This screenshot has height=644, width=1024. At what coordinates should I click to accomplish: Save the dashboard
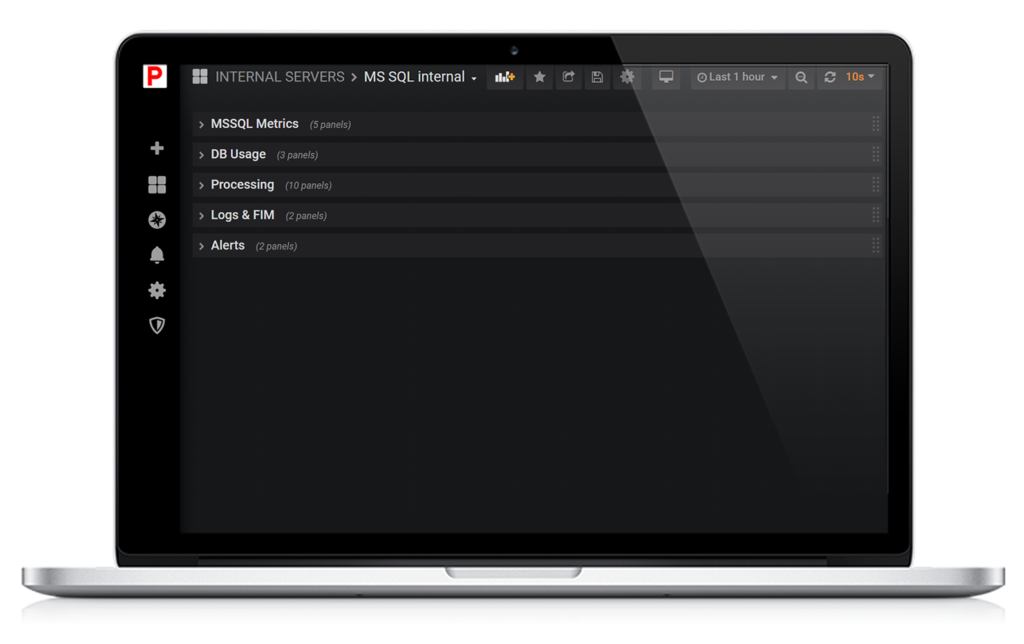point(597,77)
